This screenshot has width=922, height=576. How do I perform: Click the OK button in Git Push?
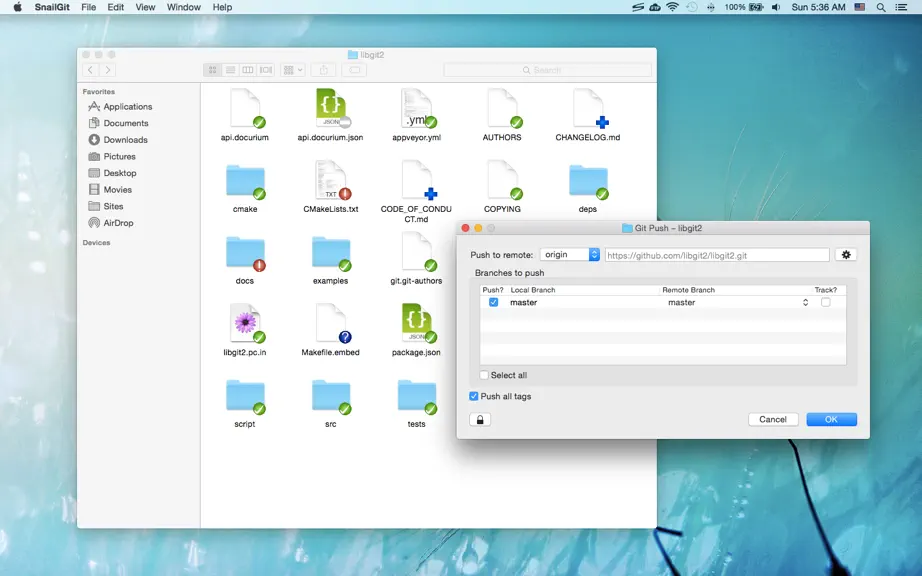click(x=831, y=419)
